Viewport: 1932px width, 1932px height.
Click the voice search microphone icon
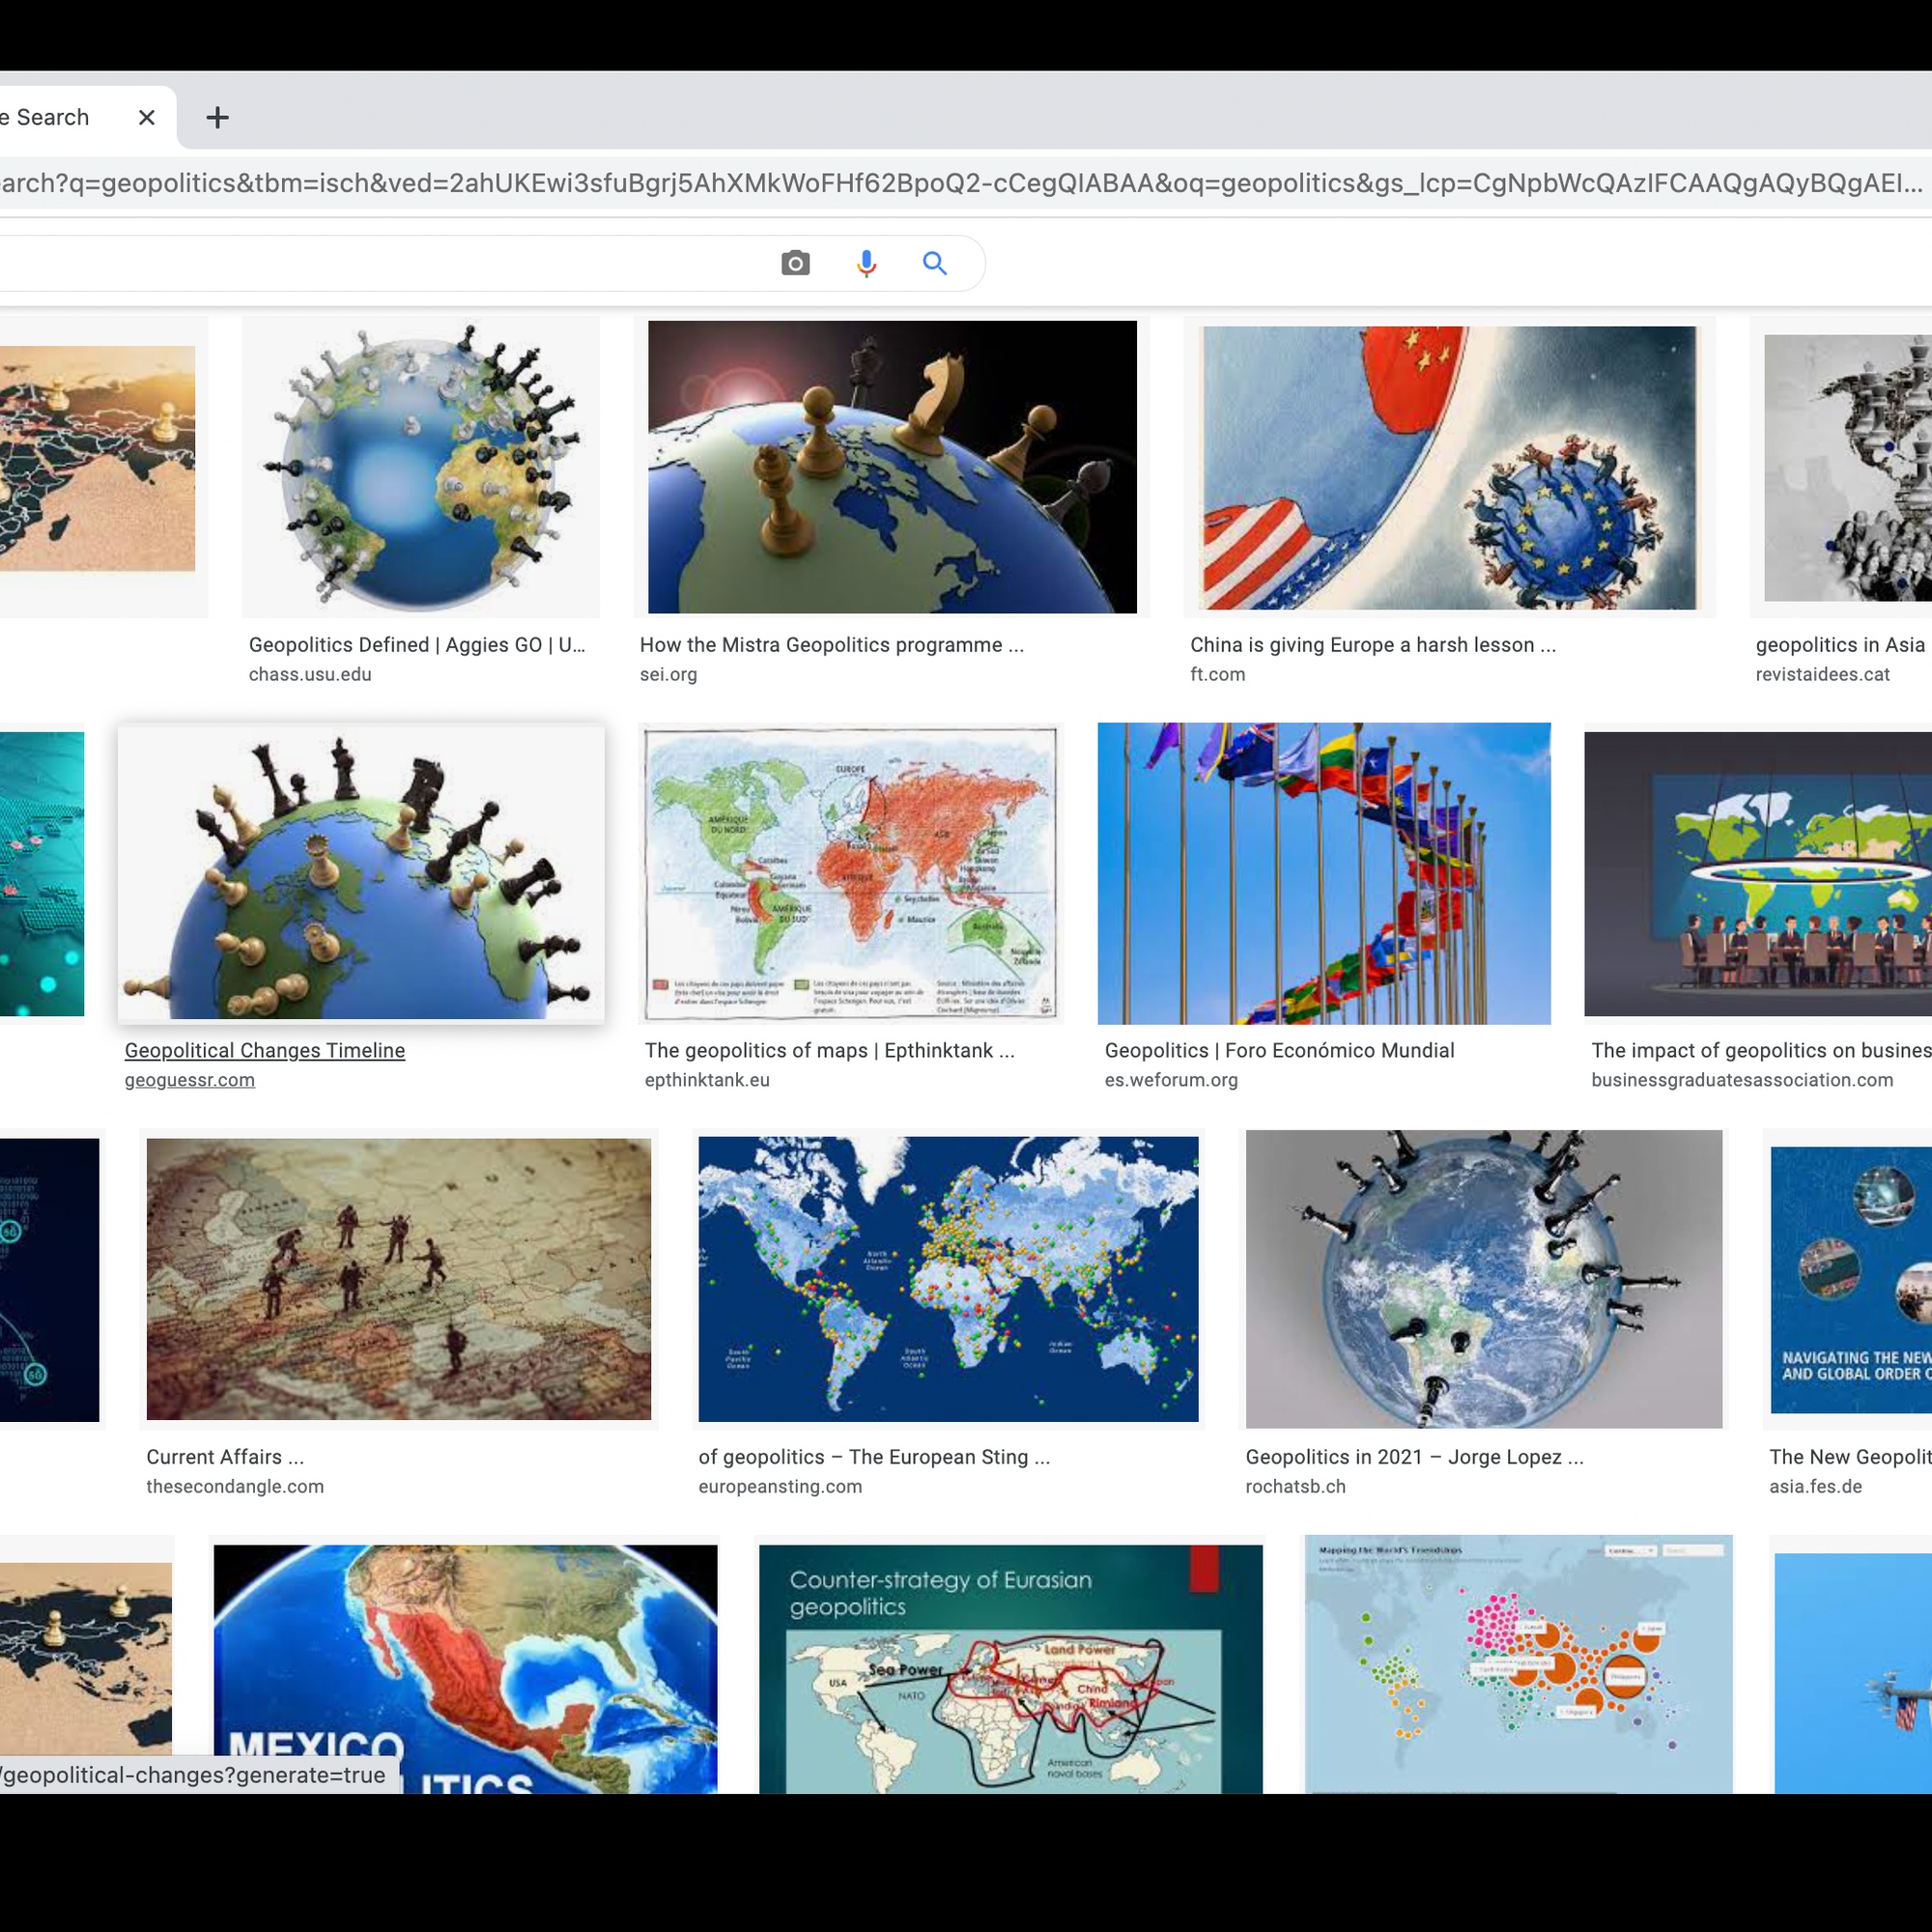(x=866, y=263)
